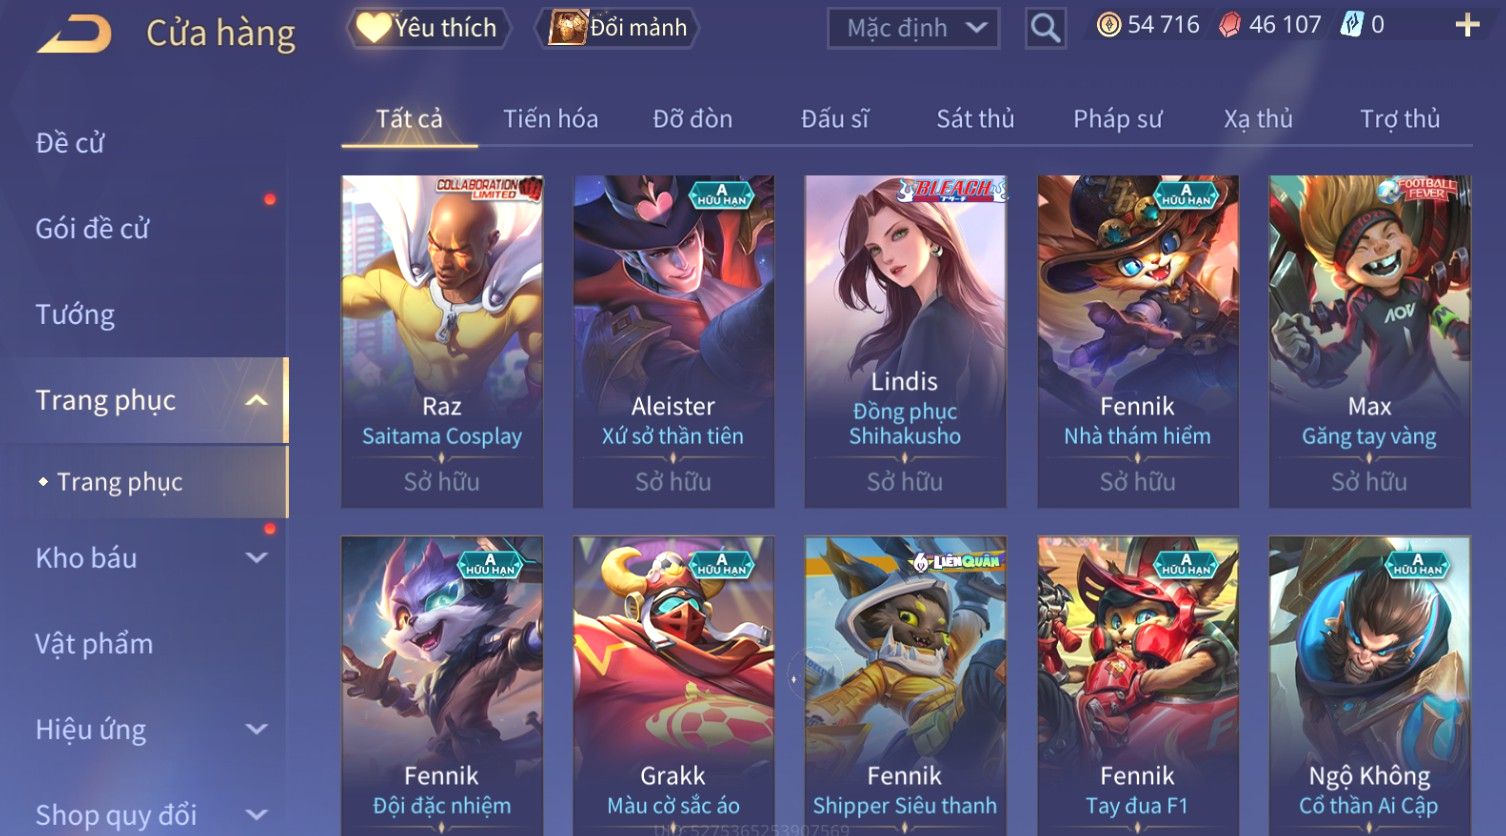Image resolution: width=1506 pixels, height=836 pixels.
Task: Select the Lindis Đồng phục Shihakusho card
Action: point(905,341)
